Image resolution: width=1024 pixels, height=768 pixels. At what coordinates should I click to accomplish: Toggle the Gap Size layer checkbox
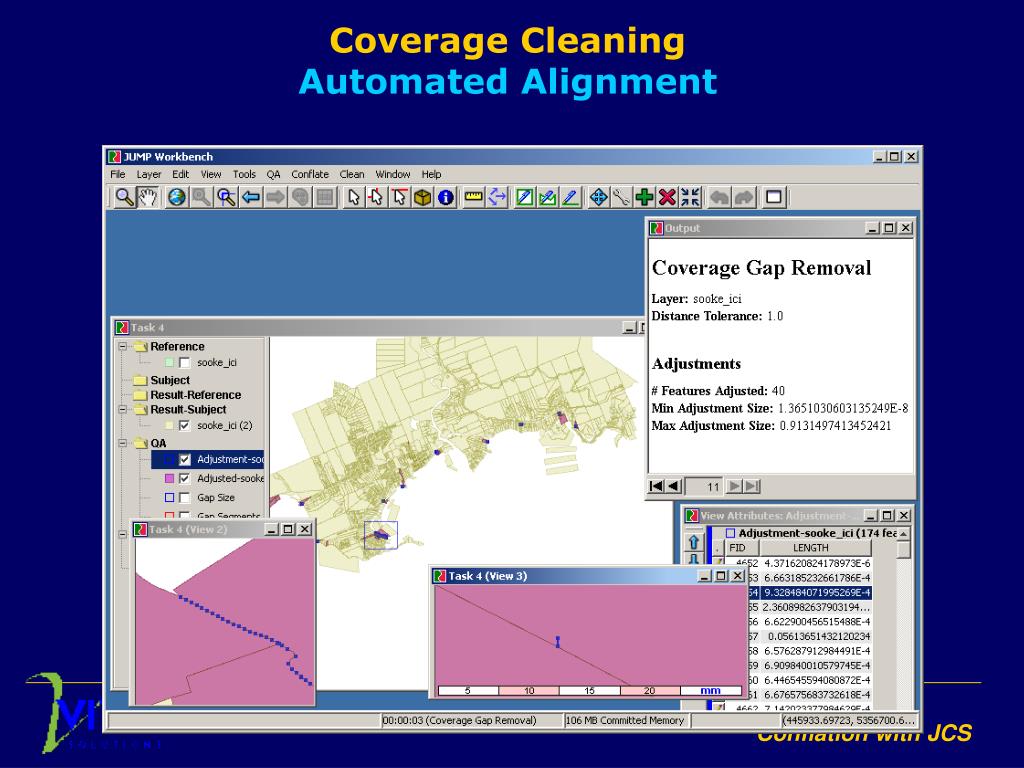point(184,497)
